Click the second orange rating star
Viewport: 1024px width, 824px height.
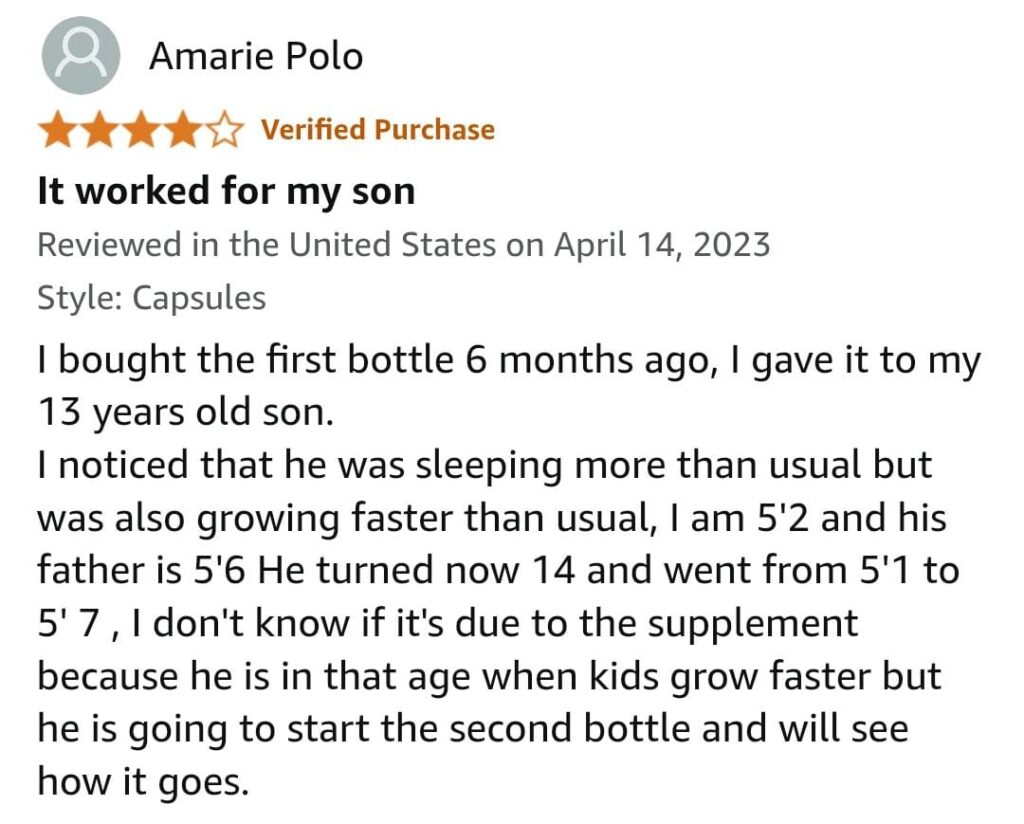(x=99, y=130)
